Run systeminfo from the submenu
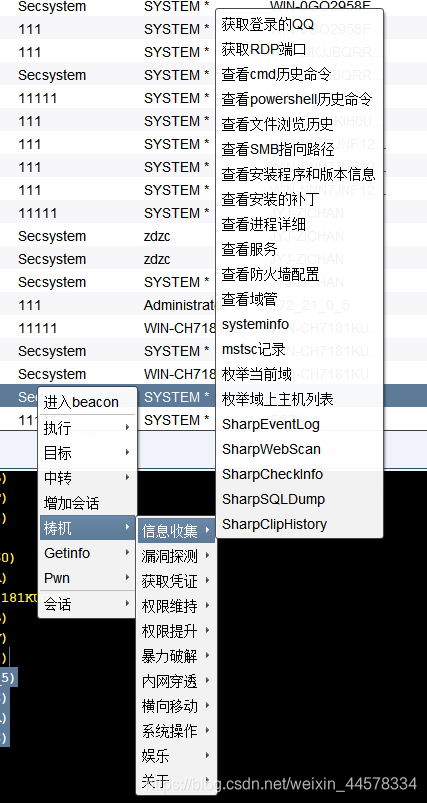Screen dimensions: 427x803 pos(300,324)
